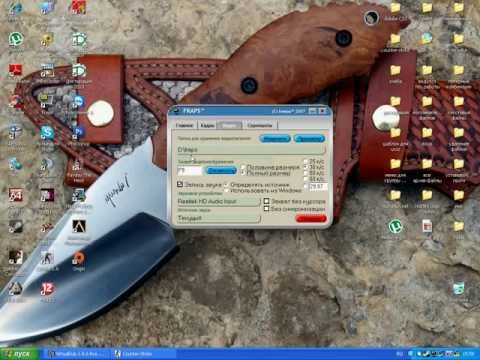Image resolution: width=480 pixels, height=360 pixels.
Task: Enable the Без синхронизации checkbox
Action: coord(266,209)
